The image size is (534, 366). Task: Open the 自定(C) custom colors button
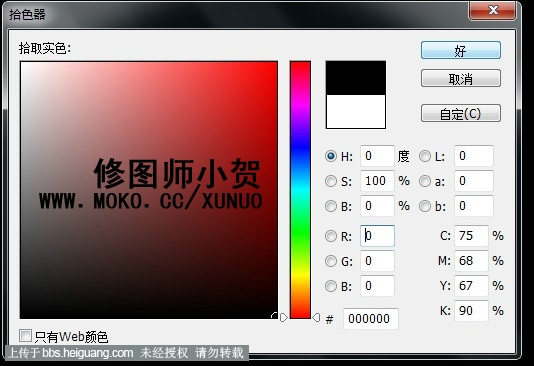(461, 113)
